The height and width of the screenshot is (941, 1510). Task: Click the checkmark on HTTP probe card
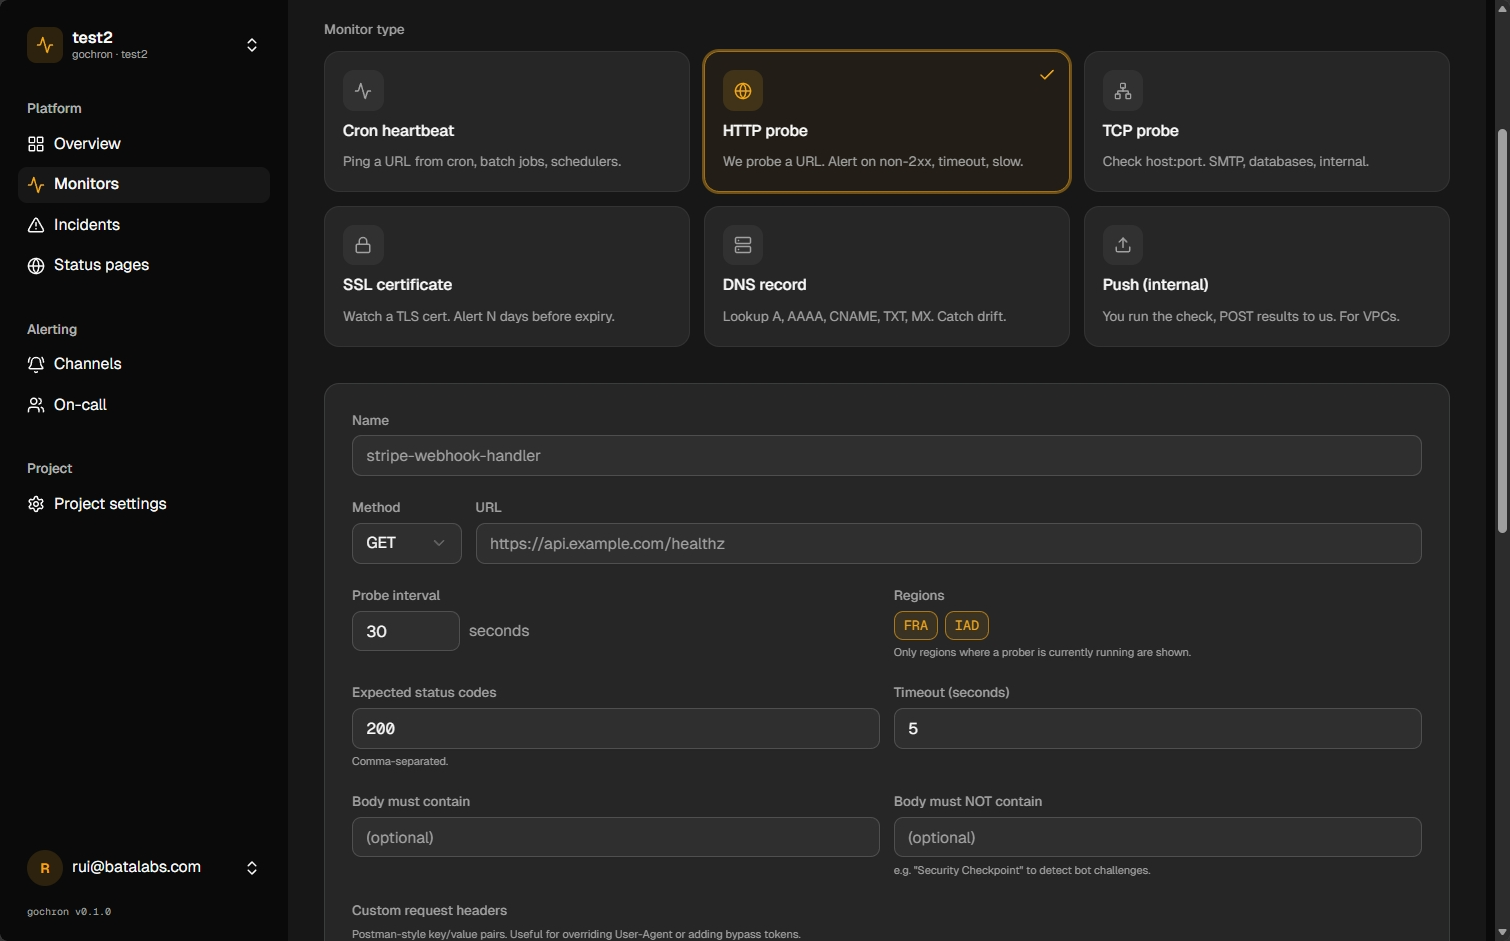1047,75
